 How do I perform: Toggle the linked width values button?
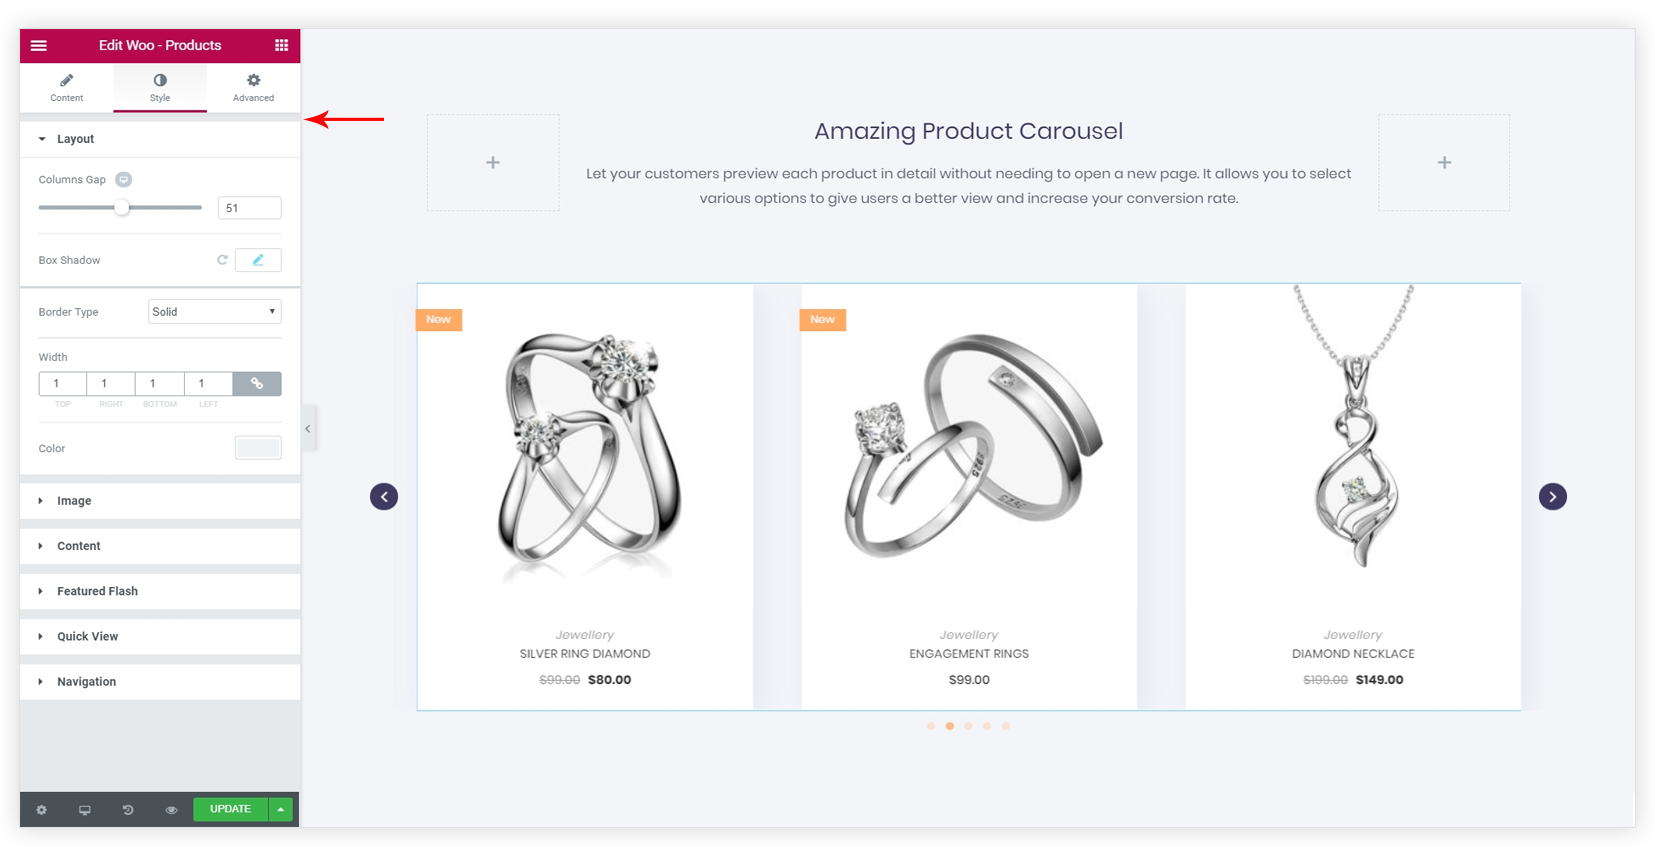[x=257, y=384]
